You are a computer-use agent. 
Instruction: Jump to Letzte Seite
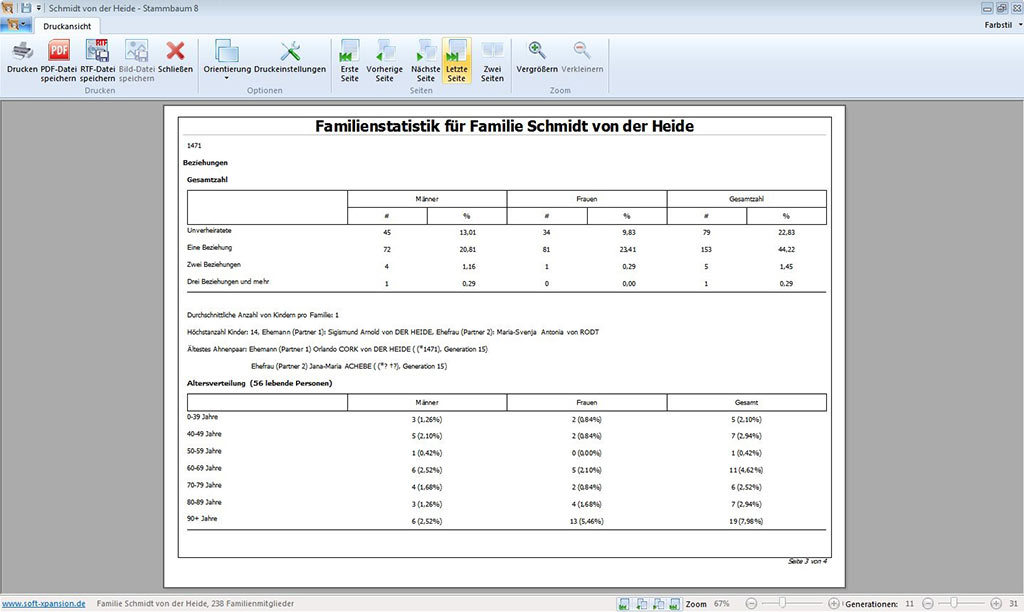pos(456,61)
